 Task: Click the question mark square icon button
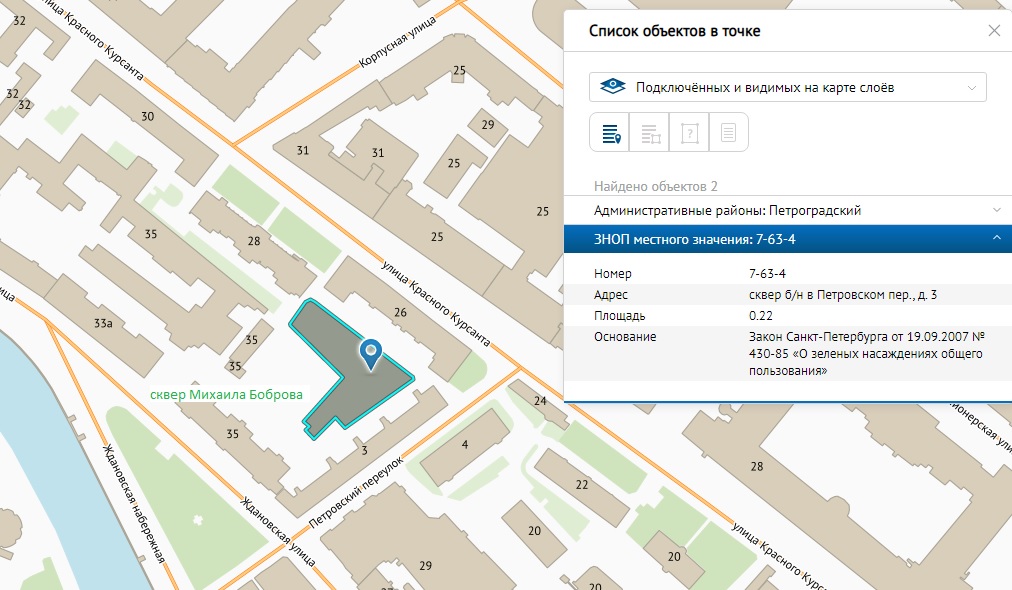point(689,132)
